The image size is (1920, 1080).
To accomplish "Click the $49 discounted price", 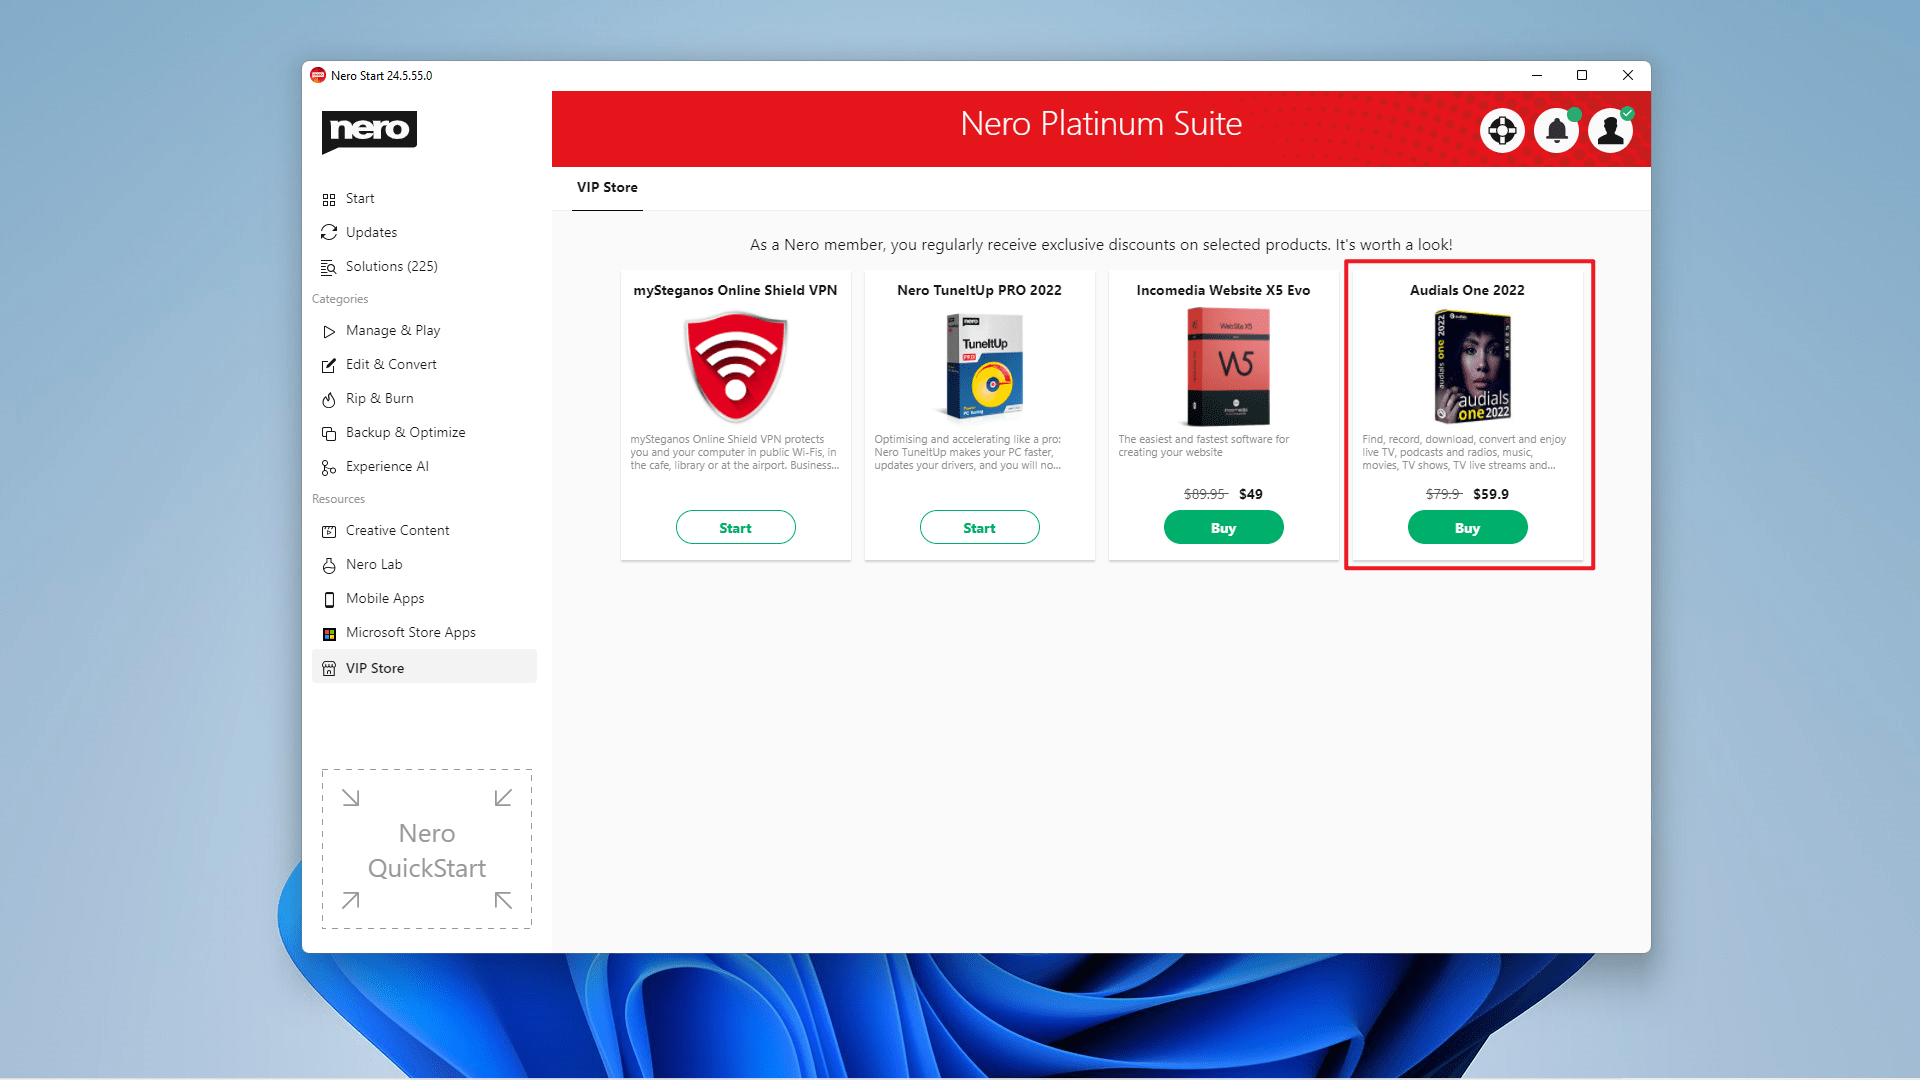I will [x=1250, y=494].
